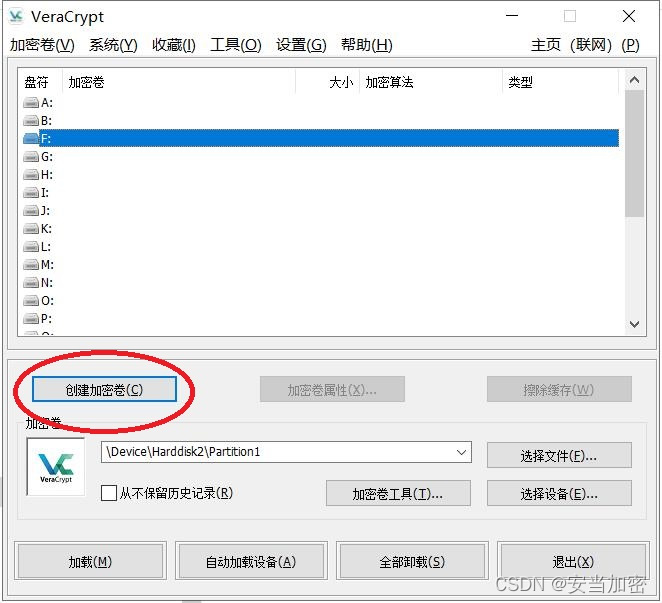
Task: Select the N: drive letter text
Action: point(47,282)
